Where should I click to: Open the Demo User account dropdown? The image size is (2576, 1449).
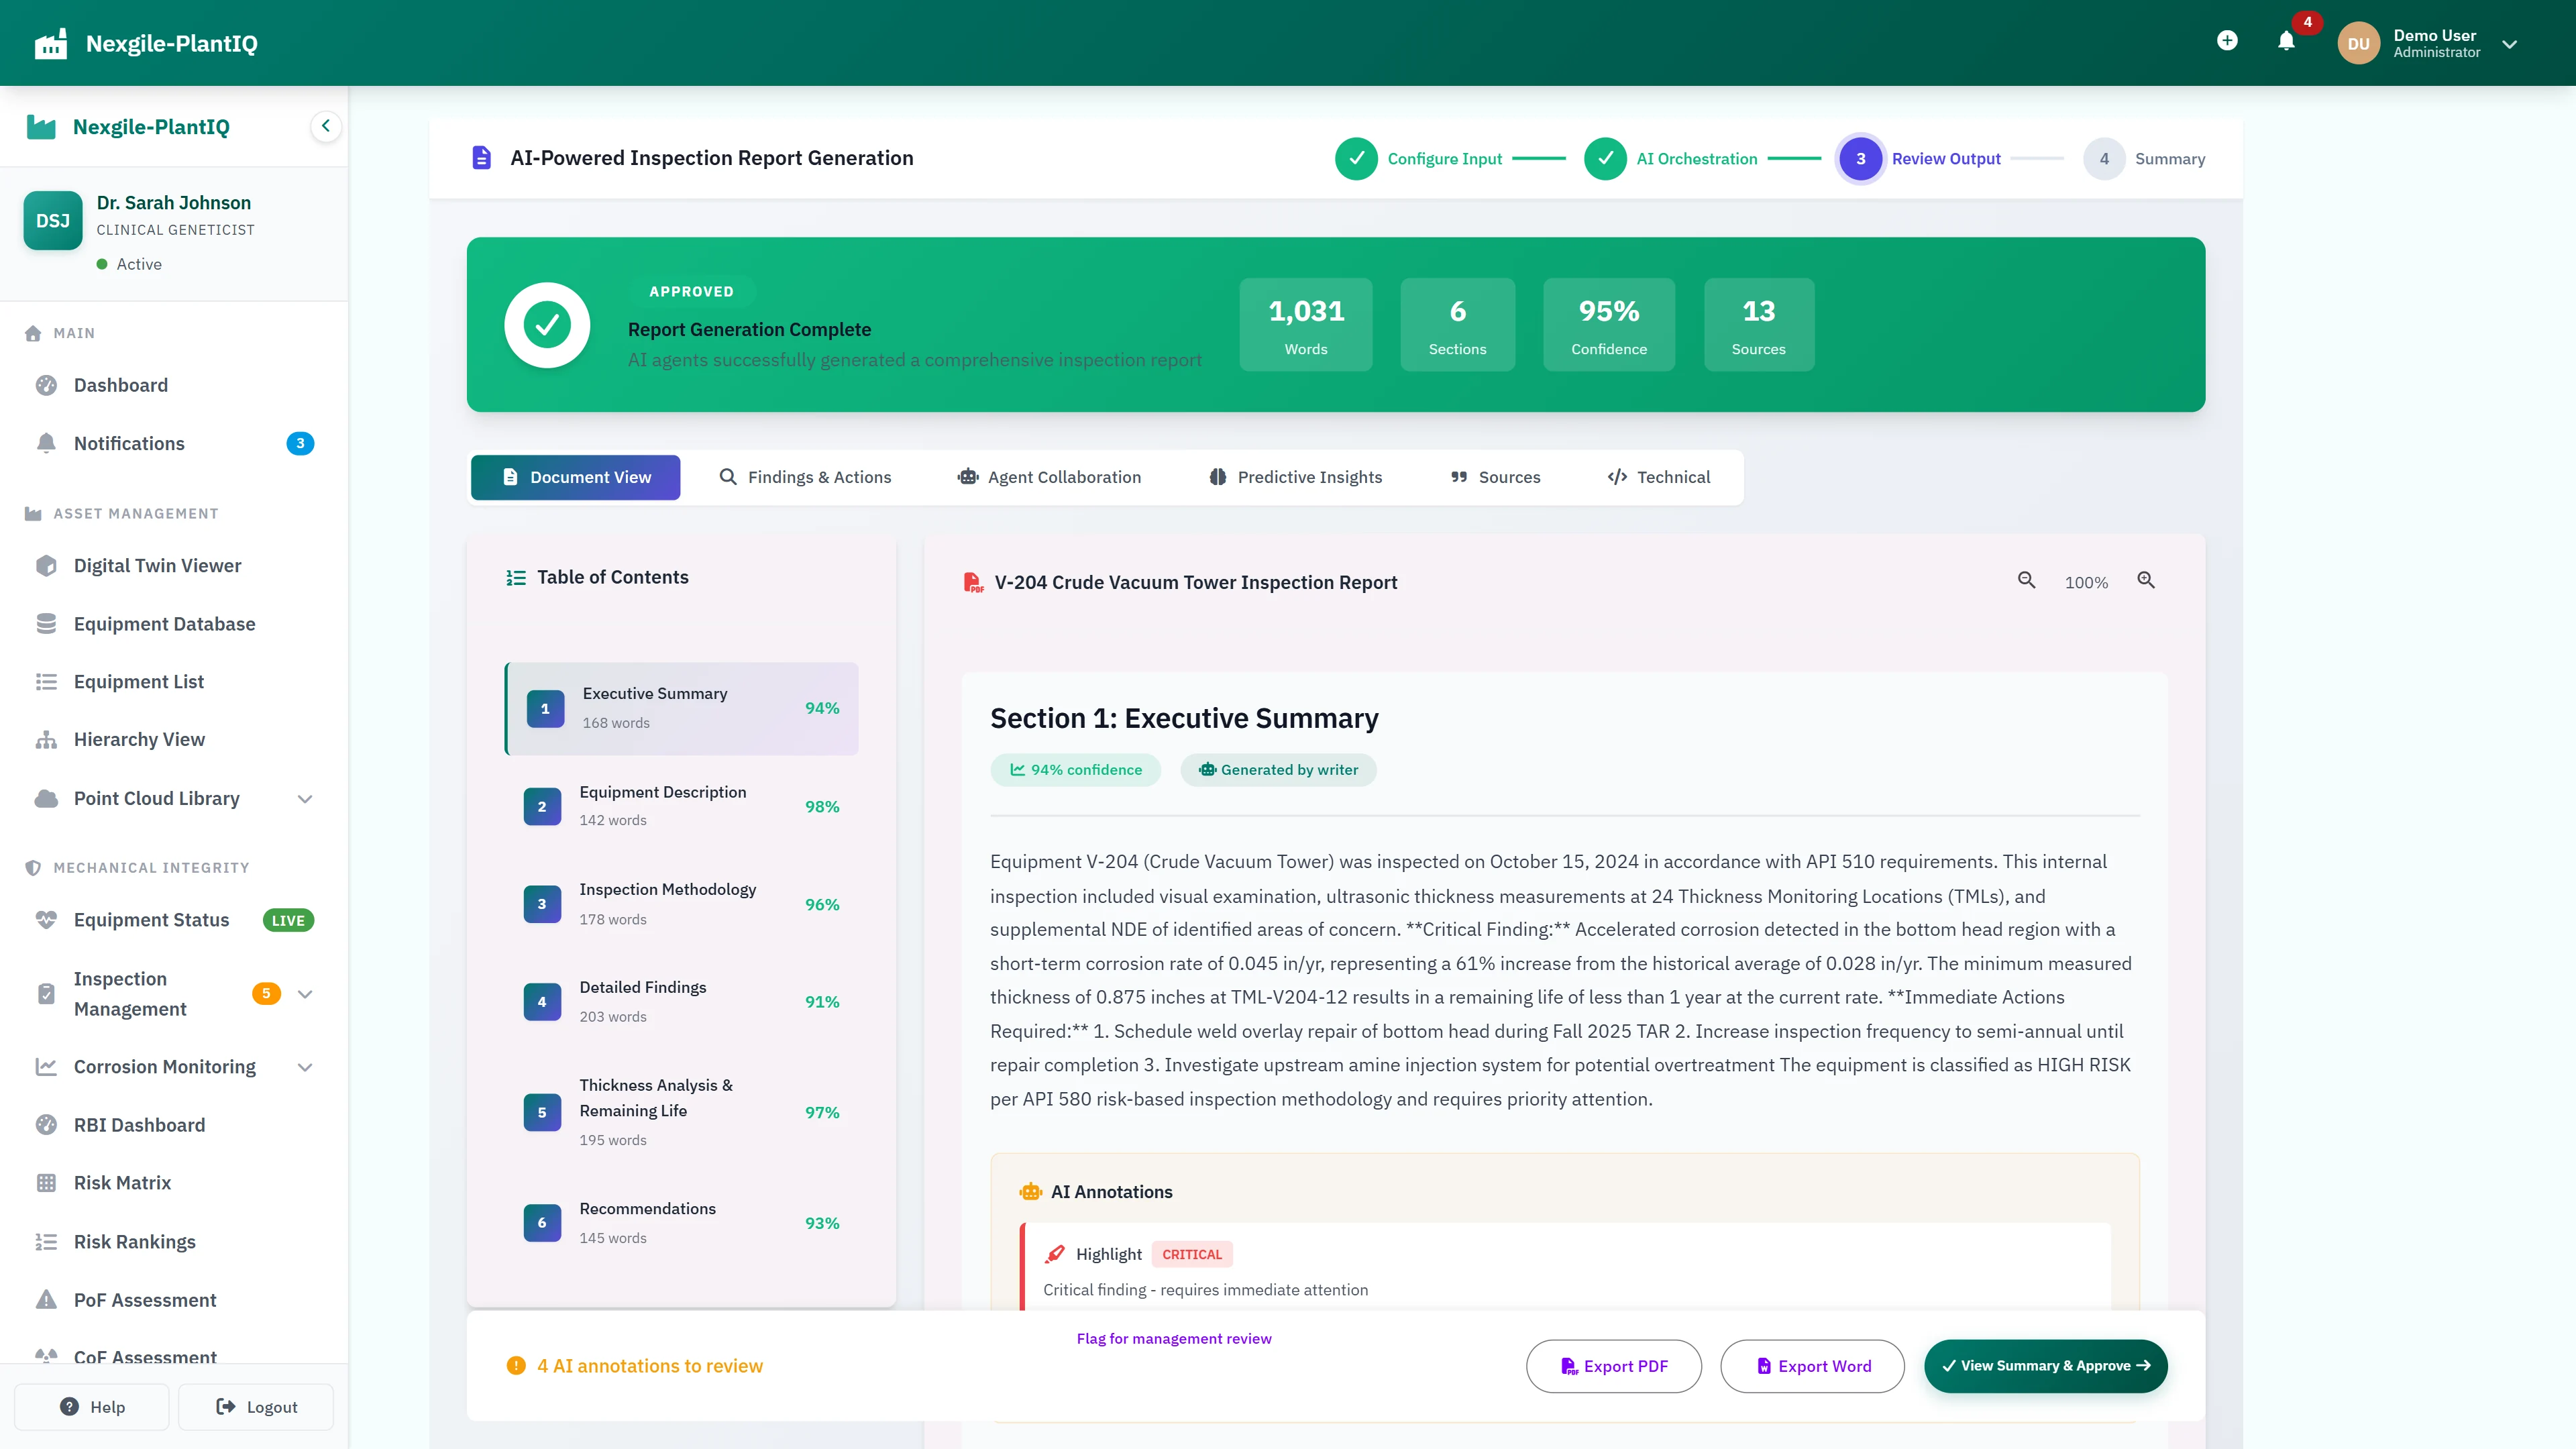2509,43
